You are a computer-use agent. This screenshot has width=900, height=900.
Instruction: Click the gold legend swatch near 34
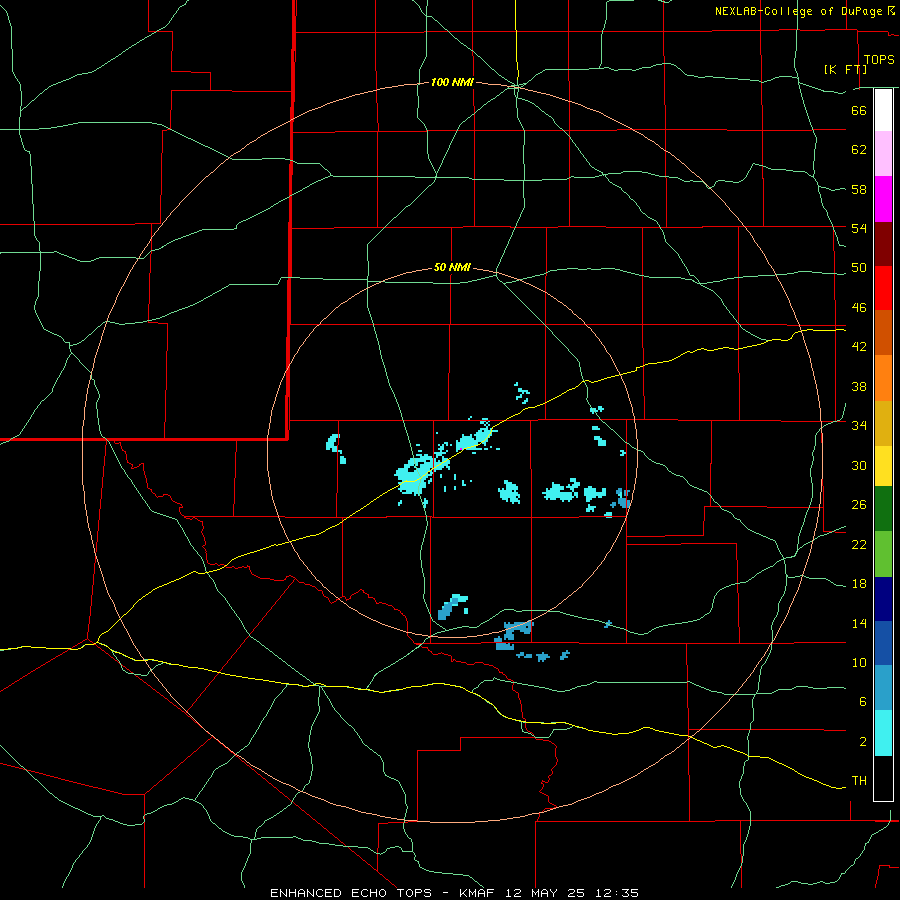[x=883, y=423]
